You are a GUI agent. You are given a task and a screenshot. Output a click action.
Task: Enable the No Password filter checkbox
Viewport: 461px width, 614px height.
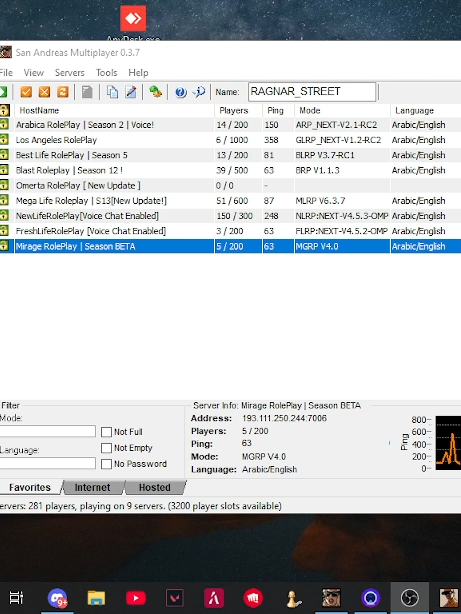106,464
